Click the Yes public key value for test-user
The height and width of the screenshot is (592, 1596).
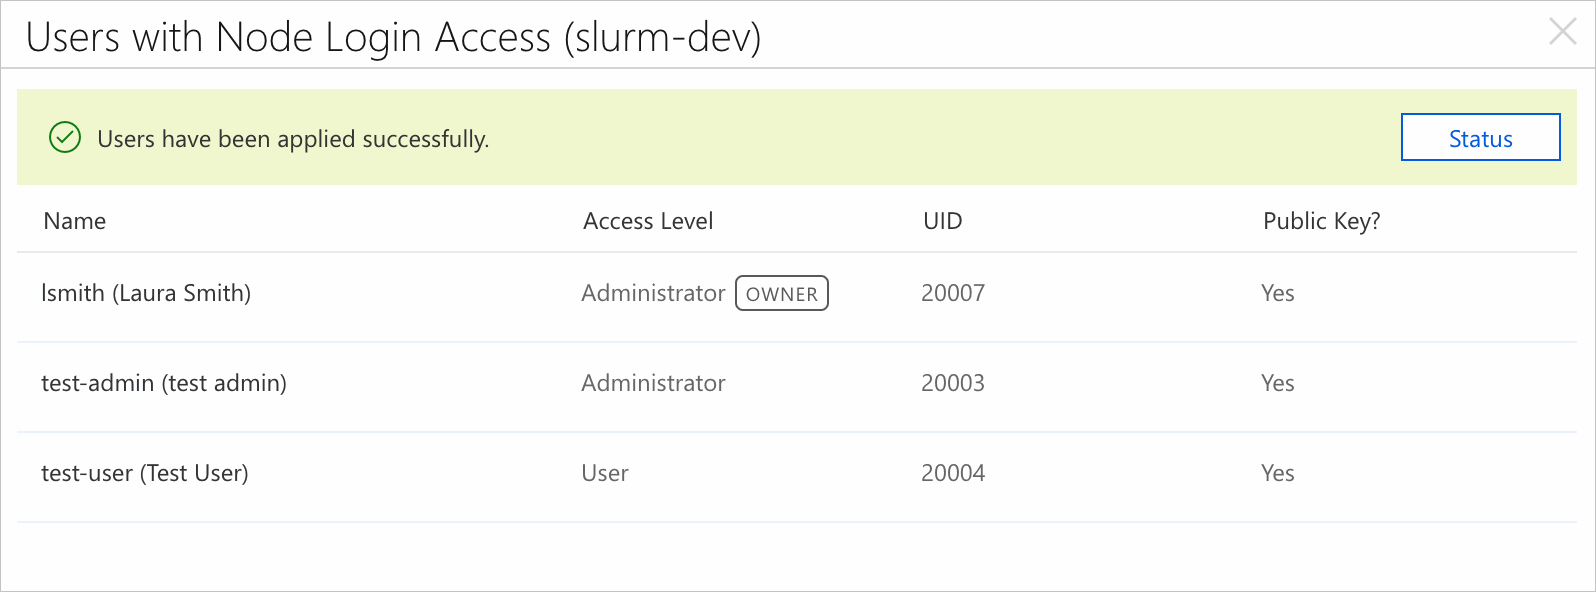click(x=1278, y=473)
